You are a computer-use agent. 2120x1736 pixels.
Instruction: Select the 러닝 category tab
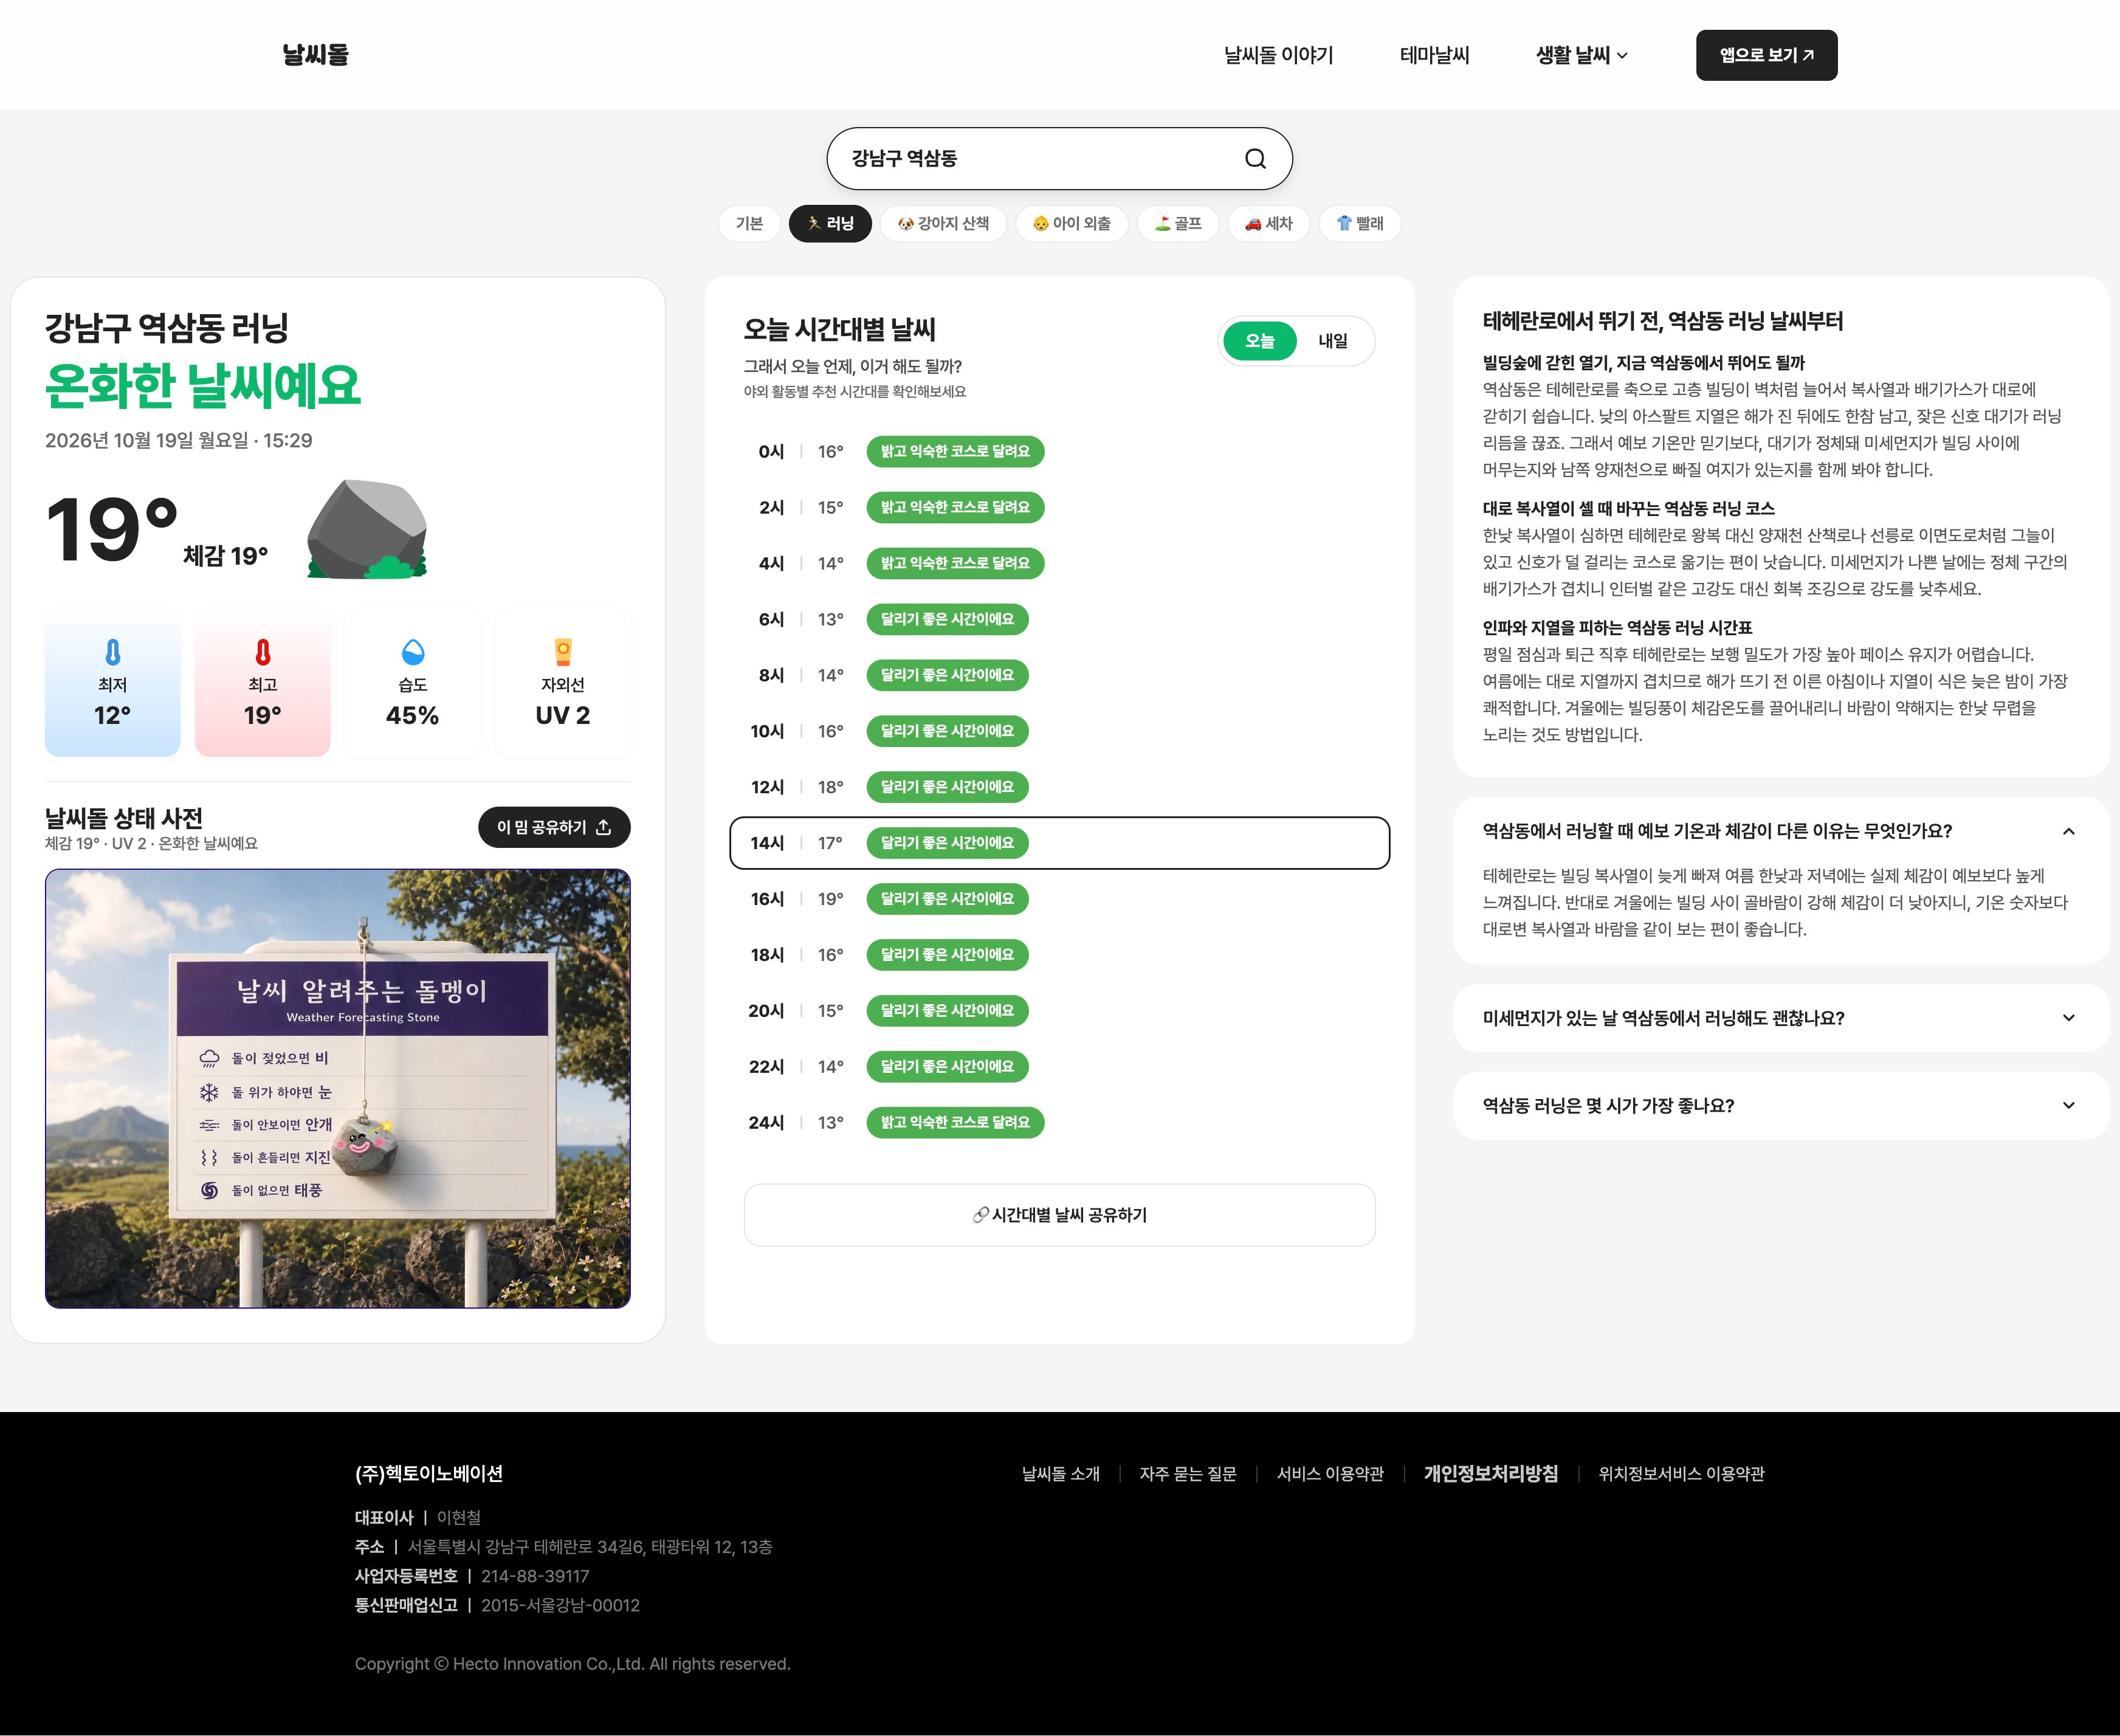(x=830, y=223)
